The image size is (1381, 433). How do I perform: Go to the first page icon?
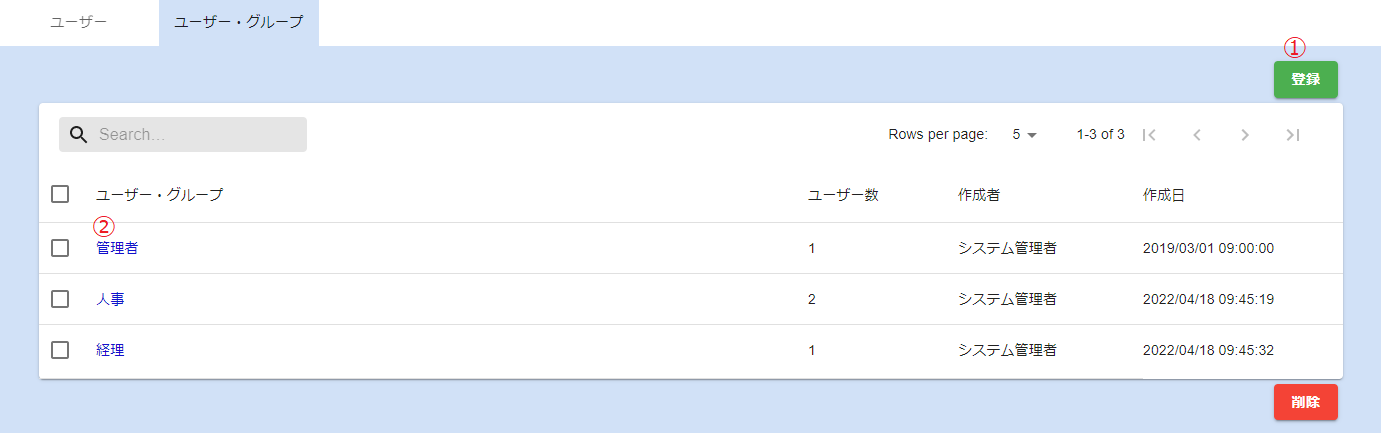click(1149, 135)
